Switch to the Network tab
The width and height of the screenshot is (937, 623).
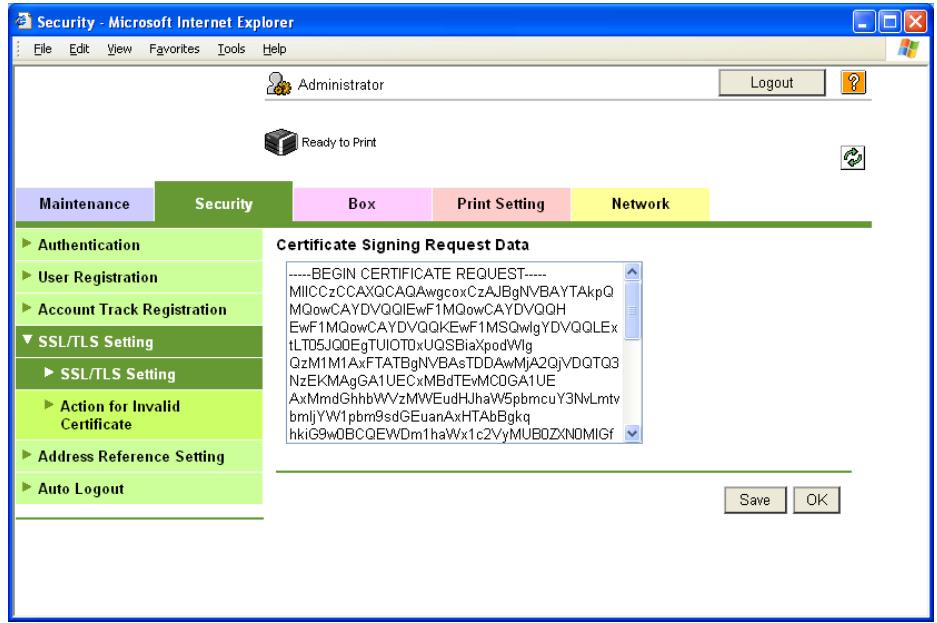pos(640,204)
